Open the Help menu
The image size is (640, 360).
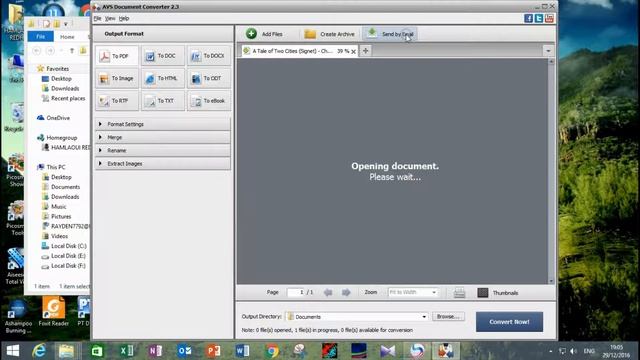124,18
